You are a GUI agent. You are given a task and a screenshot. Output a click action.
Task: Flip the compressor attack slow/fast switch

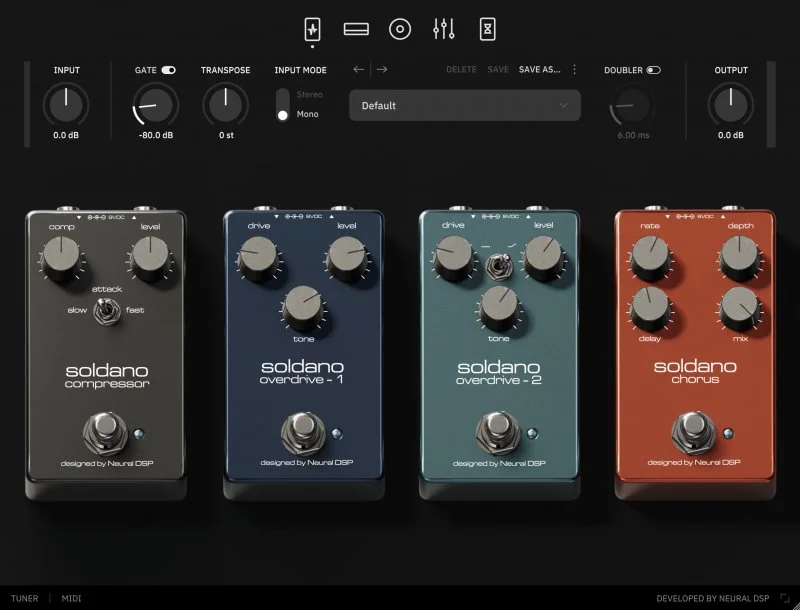click(x=106, y=311)
